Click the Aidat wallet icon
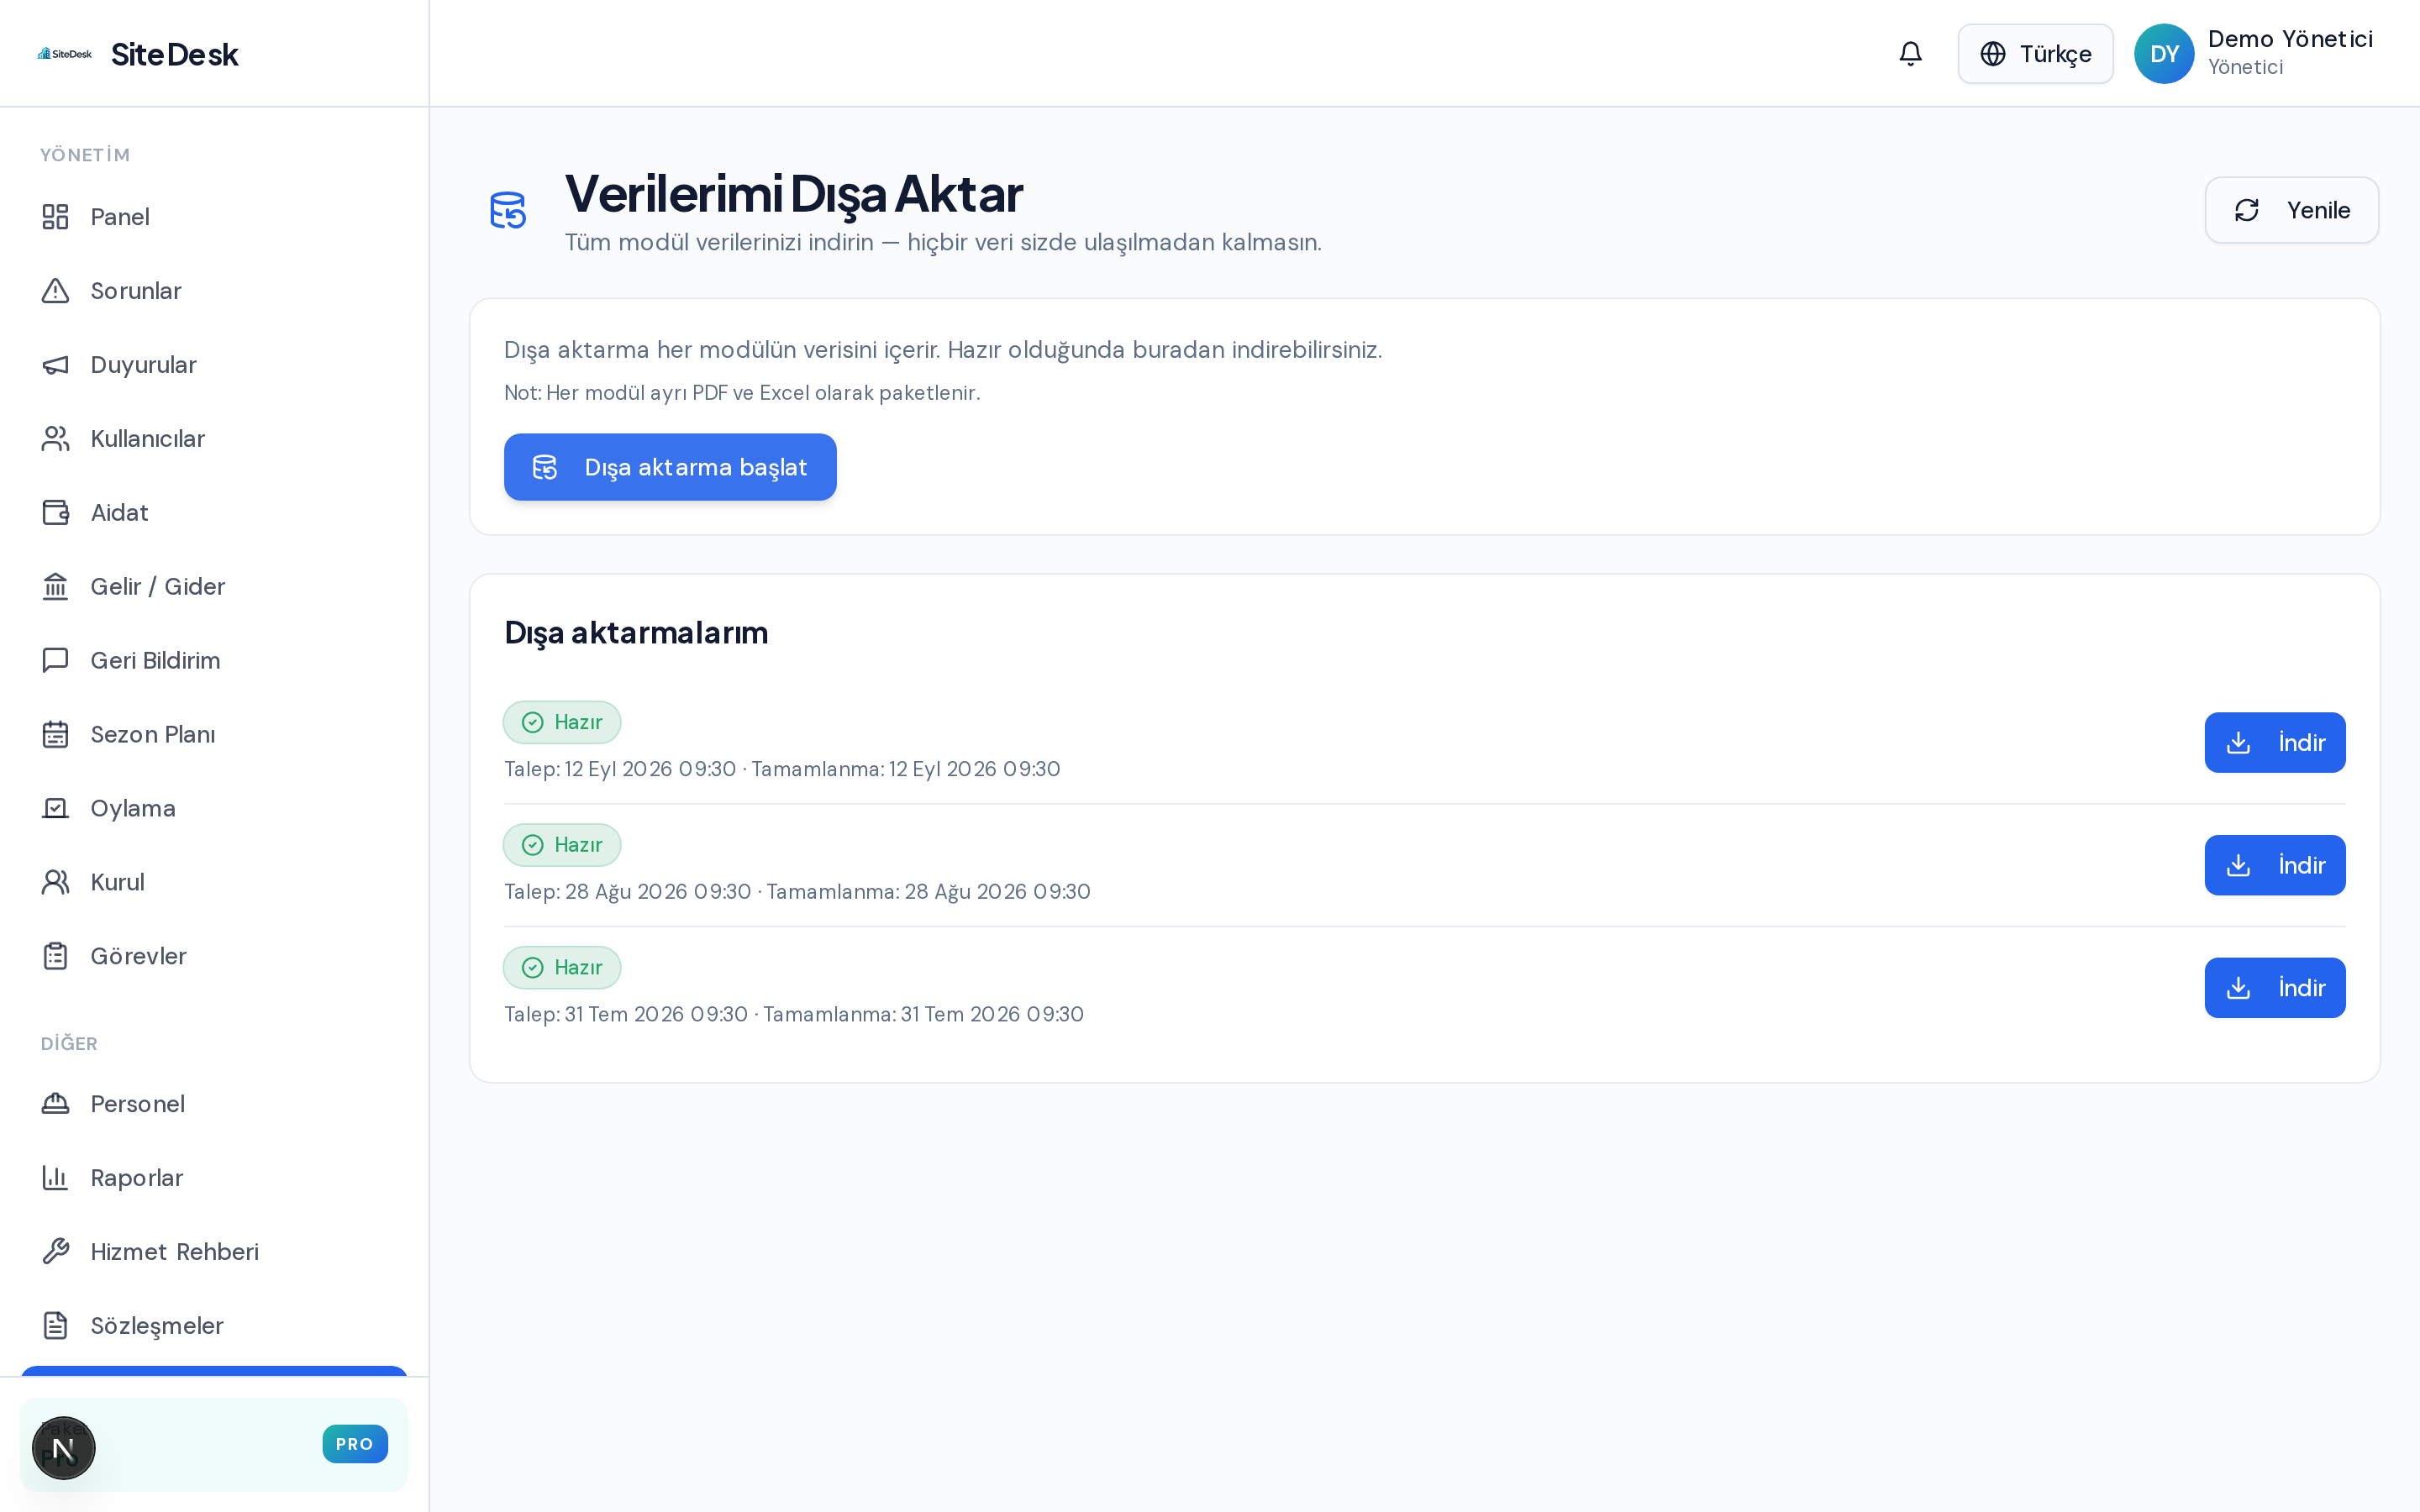The height and width of the screenshot is (1512, 2420). (56, 513)
